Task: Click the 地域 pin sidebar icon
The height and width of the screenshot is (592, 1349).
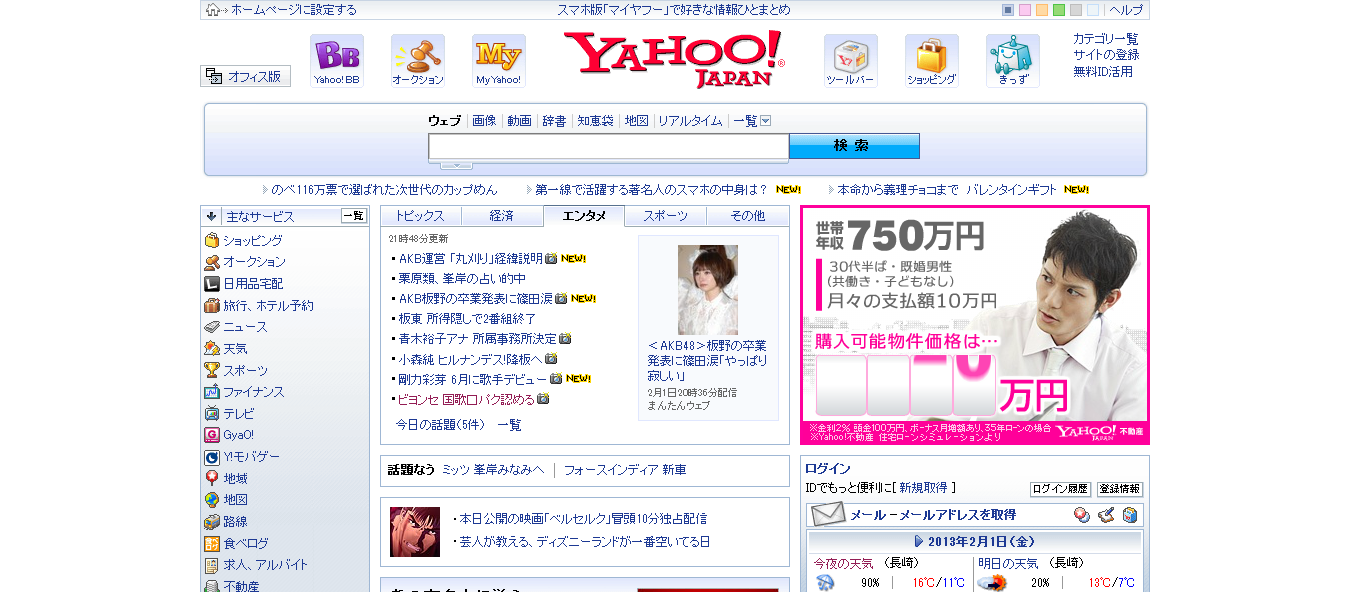Action: 212,479
